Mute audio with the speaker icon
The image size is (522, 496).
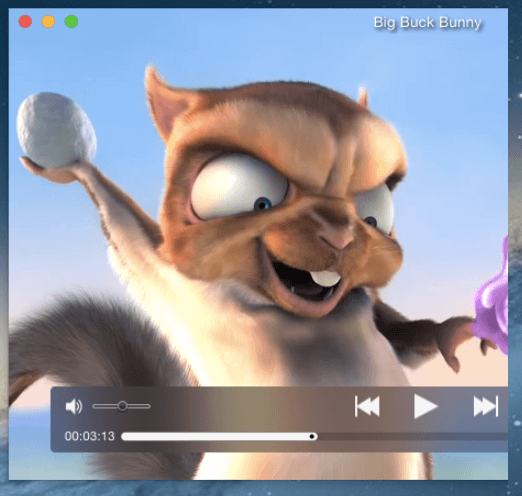click(74, 406)
